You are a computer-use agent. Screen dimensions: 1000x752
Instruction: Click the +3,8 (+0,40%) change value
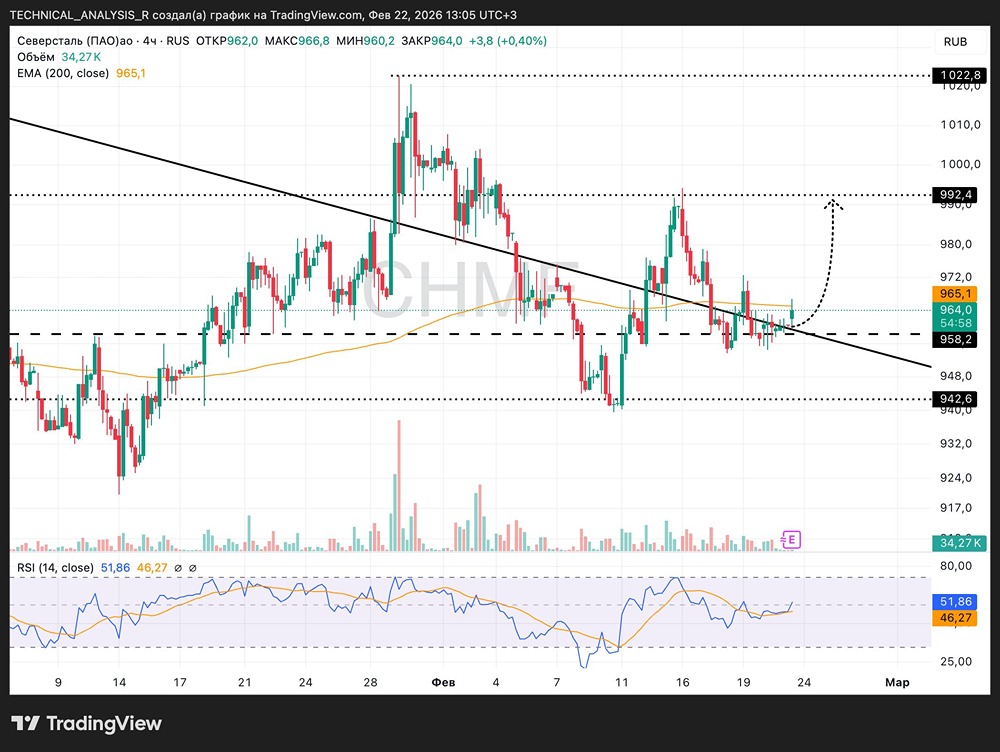pyautogui.click(x=508, y=41)
